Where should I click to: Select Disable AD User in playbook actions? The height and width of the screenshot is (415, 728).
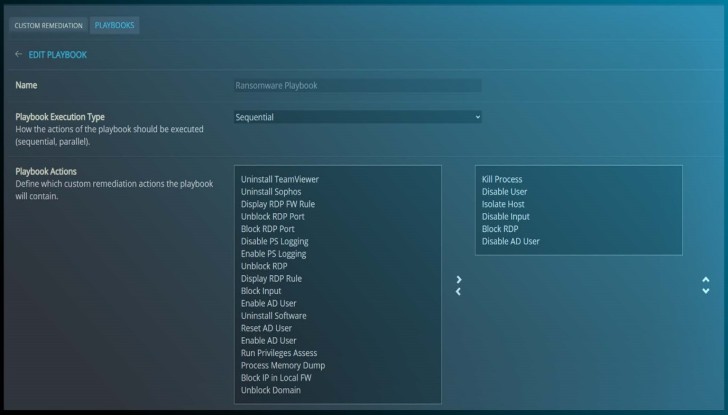[x=510, y=241]
